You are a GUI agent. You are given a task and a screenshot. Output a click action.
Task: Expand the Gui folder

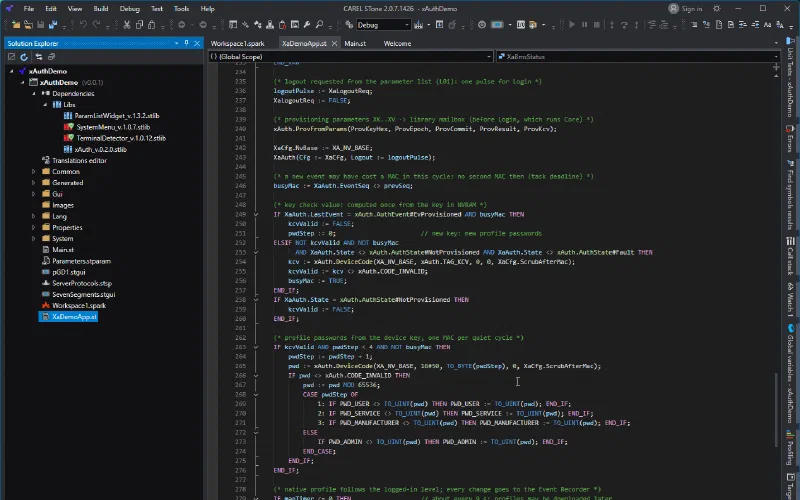[x=34, y=194]
